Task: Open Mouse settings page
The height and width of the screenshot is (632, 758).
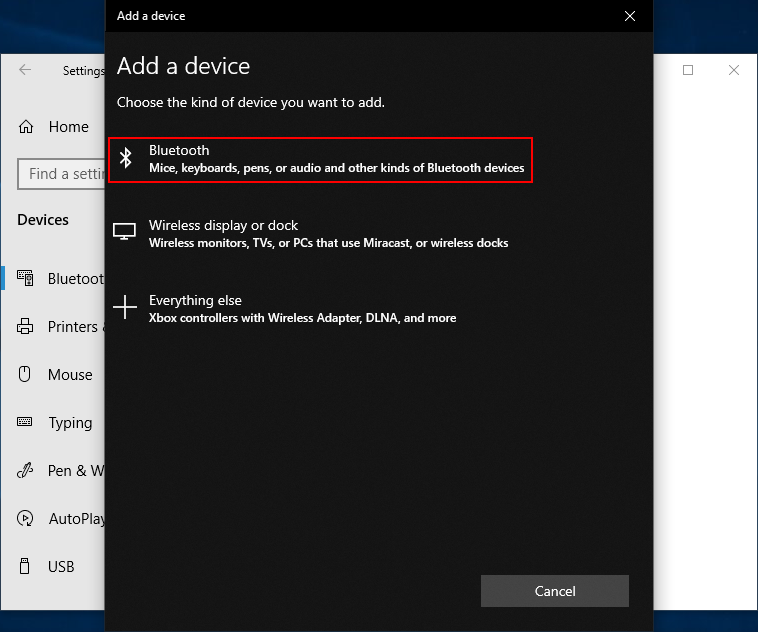Action: [x=70, y=375]
